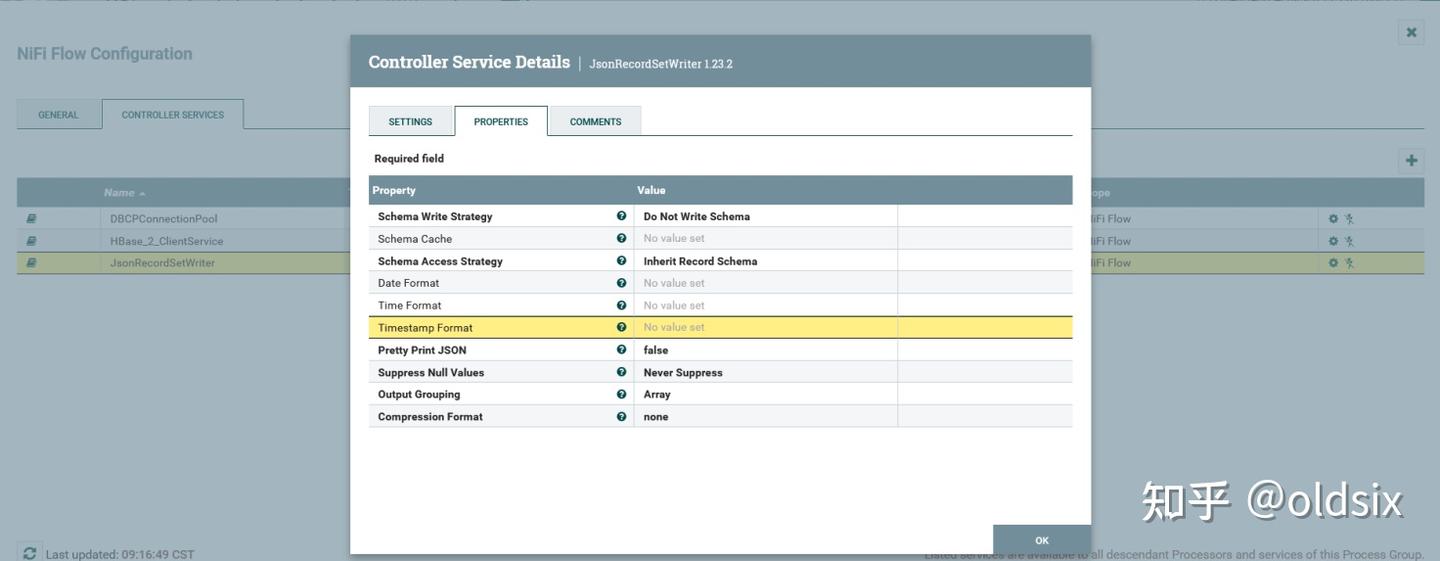Switch to the Settings tab

coord(410,122)
